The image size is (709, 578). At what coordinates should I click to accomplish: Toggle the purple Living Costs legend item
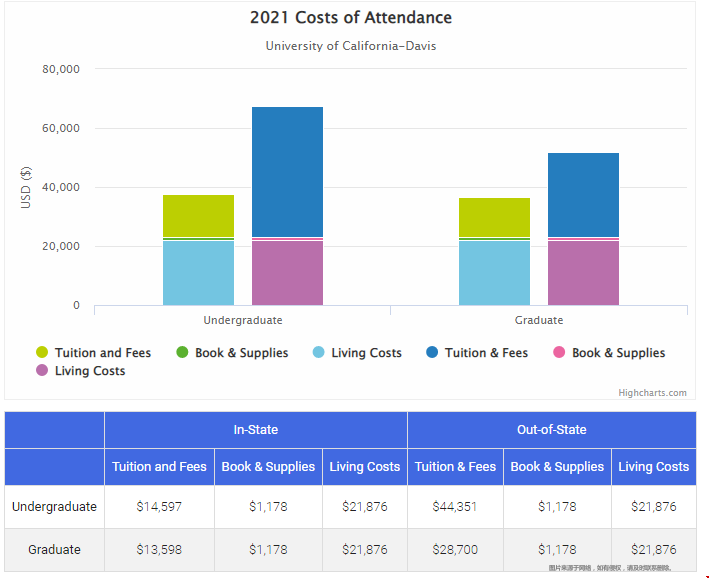(x=80, y=371)
